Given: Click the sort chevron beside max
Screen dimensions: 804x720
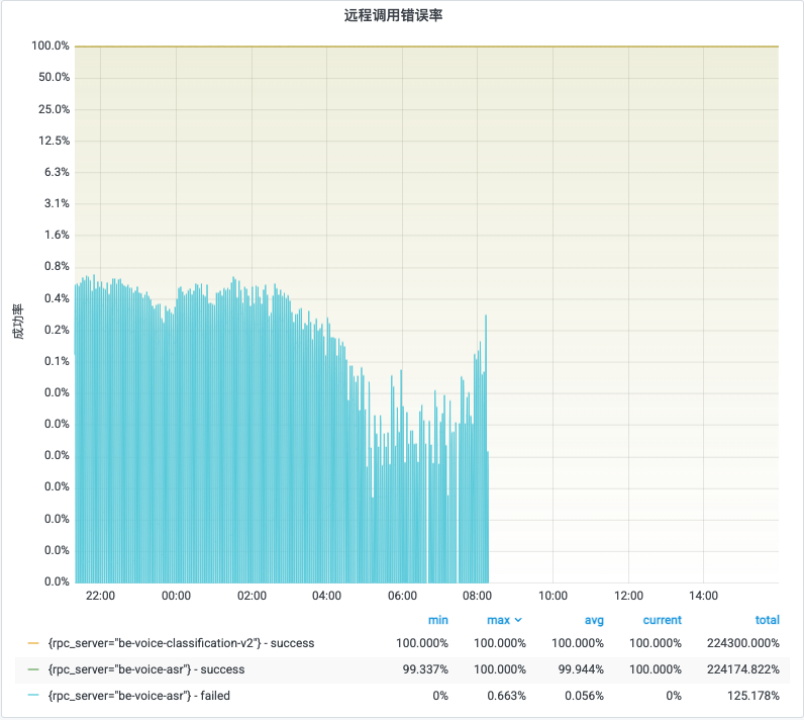Looking at the screenshot, I should point(518,620).
